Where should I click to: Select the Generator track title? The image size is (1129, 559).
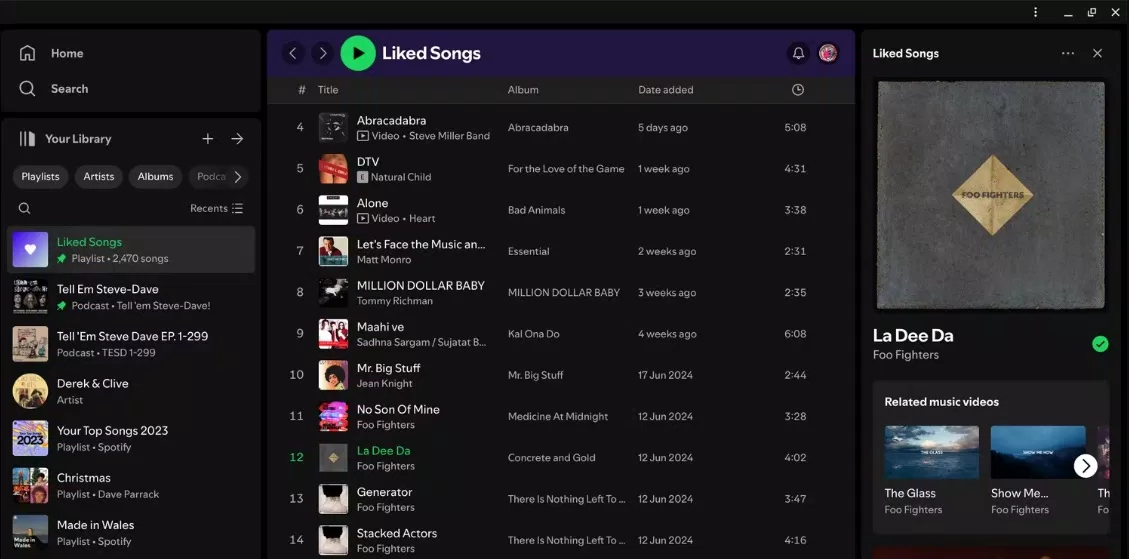[384, 492]
